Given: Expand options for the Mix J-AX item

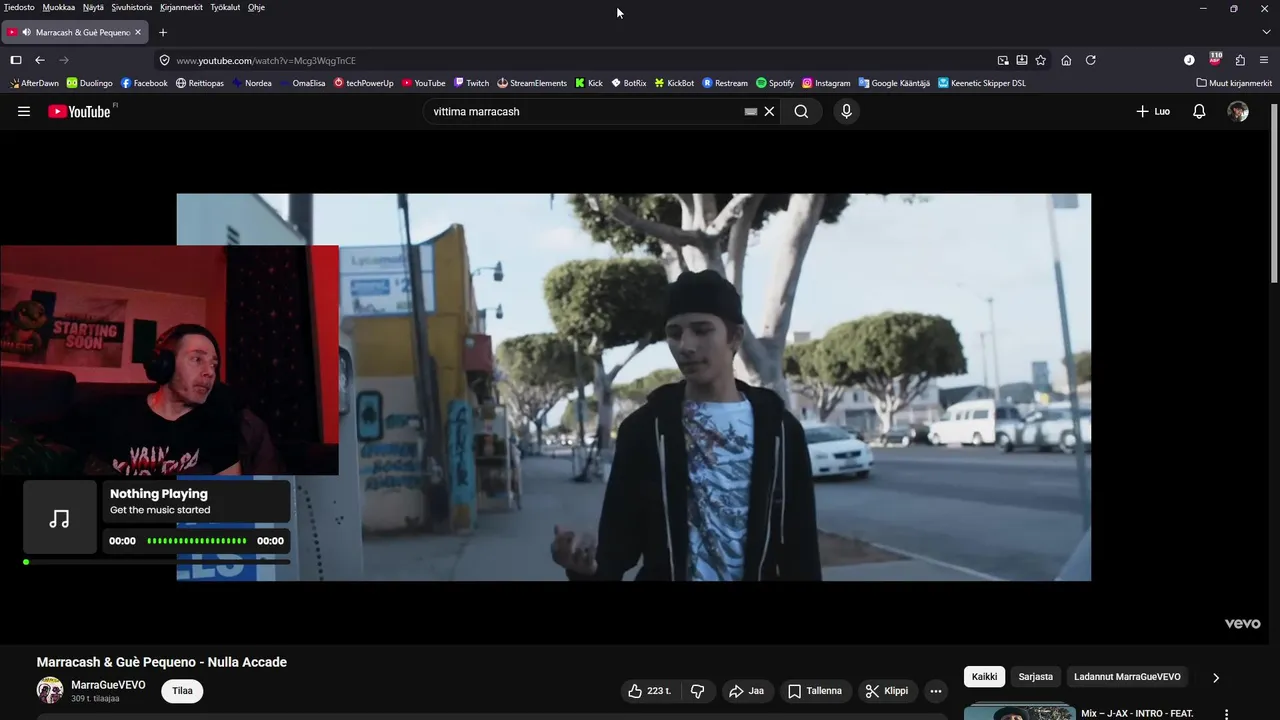Looking at the screenshot, I should click(x=1227, y=714).
